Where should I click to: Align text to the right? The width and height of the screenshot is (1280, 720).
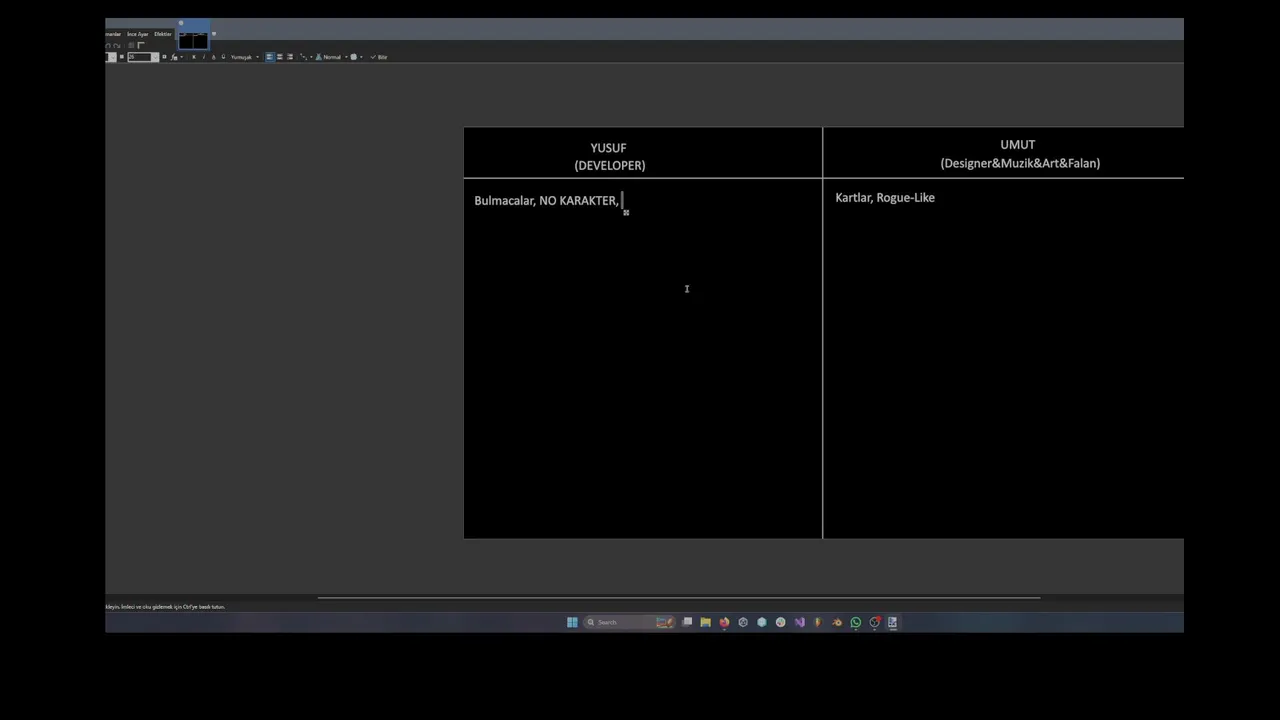(290, 57)
